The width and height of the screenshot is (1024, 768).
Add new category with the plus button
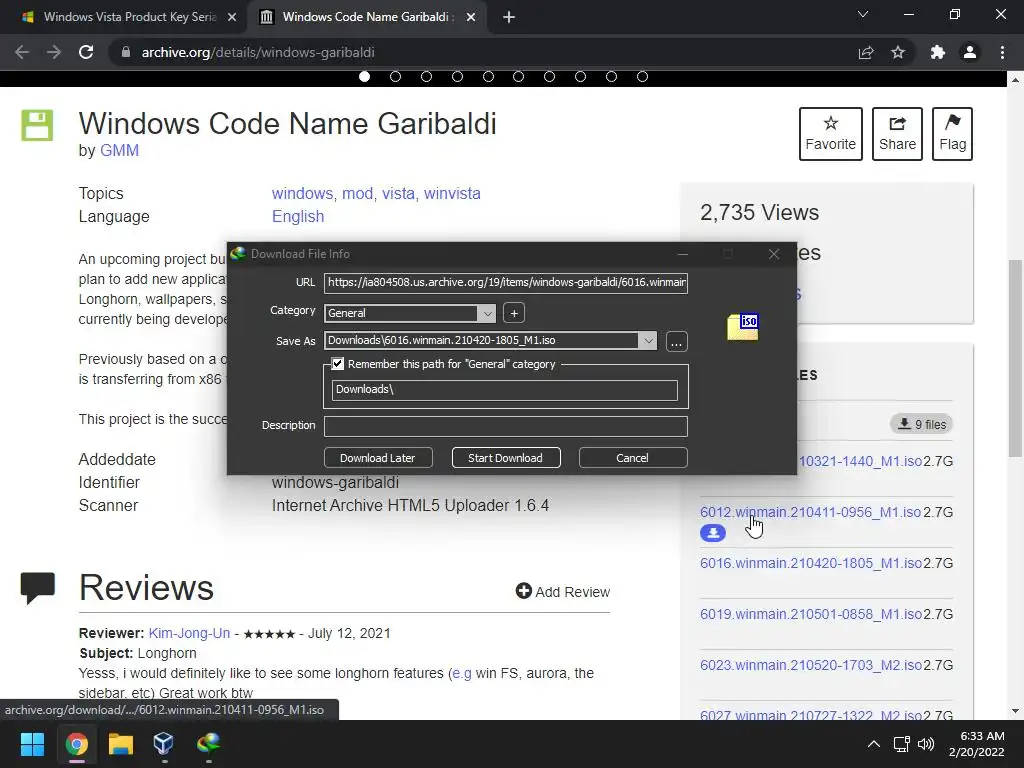click(x=514, y=313)
